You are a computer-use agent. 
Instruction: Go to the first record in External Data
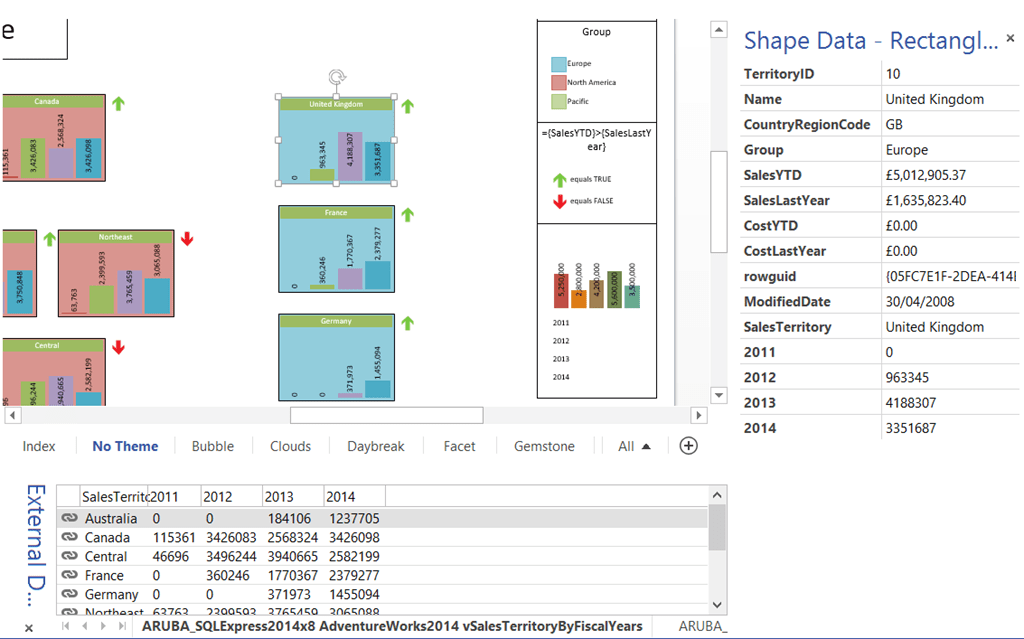click(x=64, y=628)
